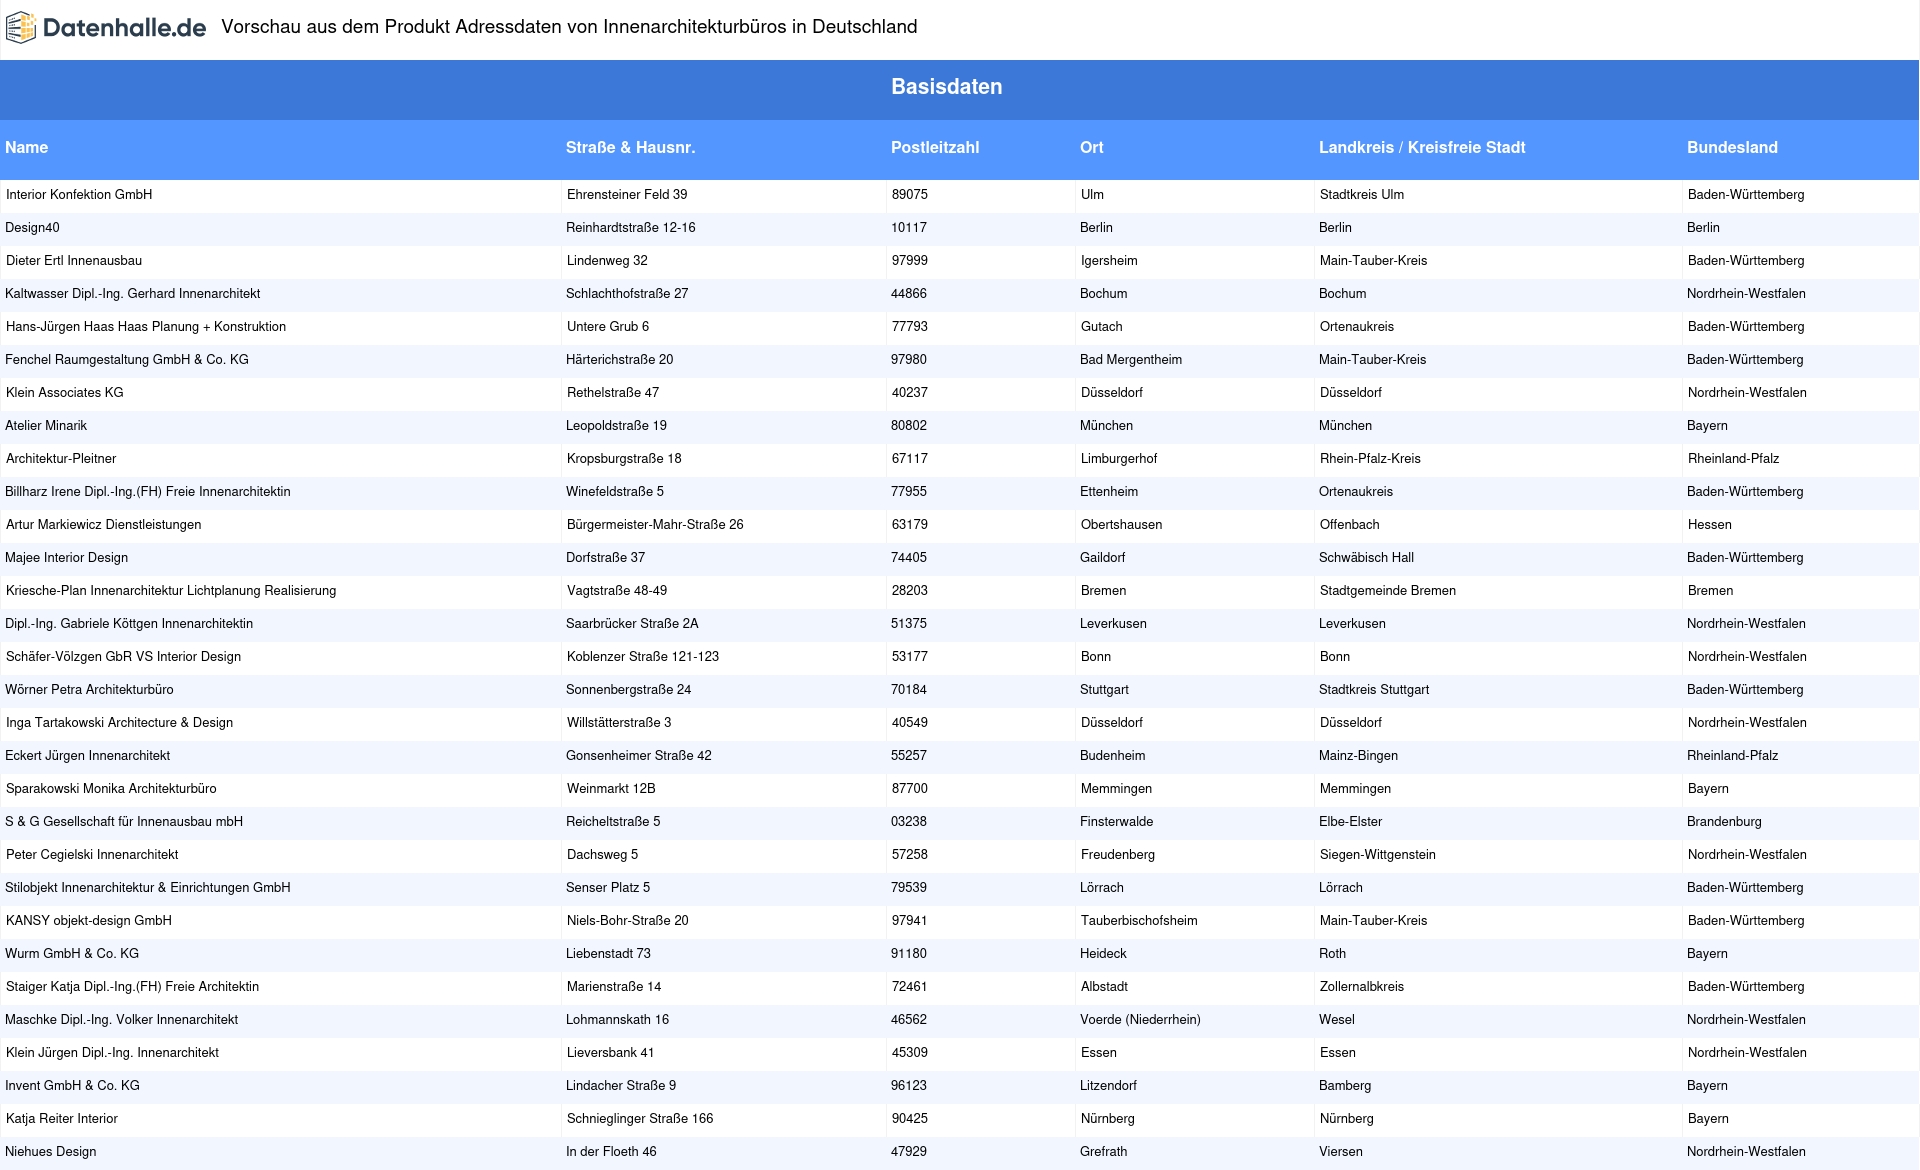1920x1170 pixels.
Task: Click Dieter Ertl Innenausbau entry
Action: (74, 261)
